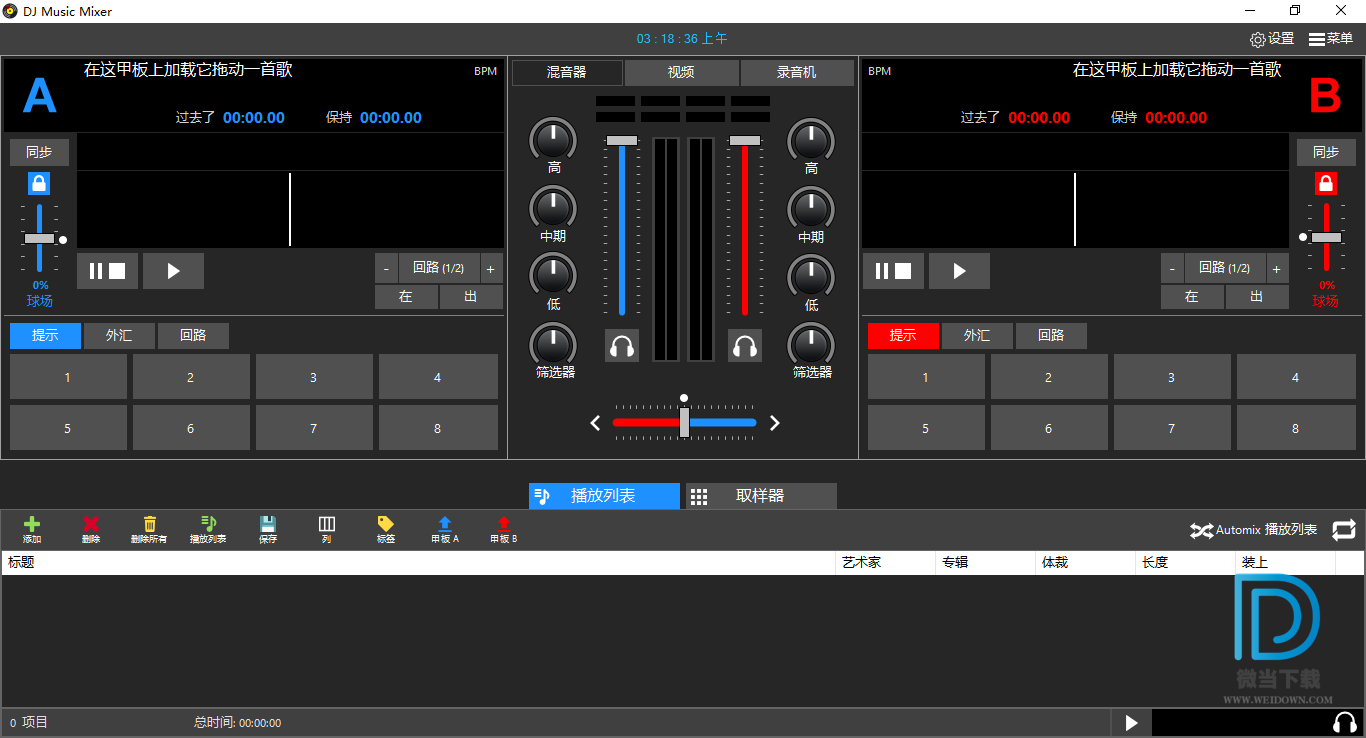Select deck A 外汇 tab
Screen dimensions: 1366x738
click(119, 336)
